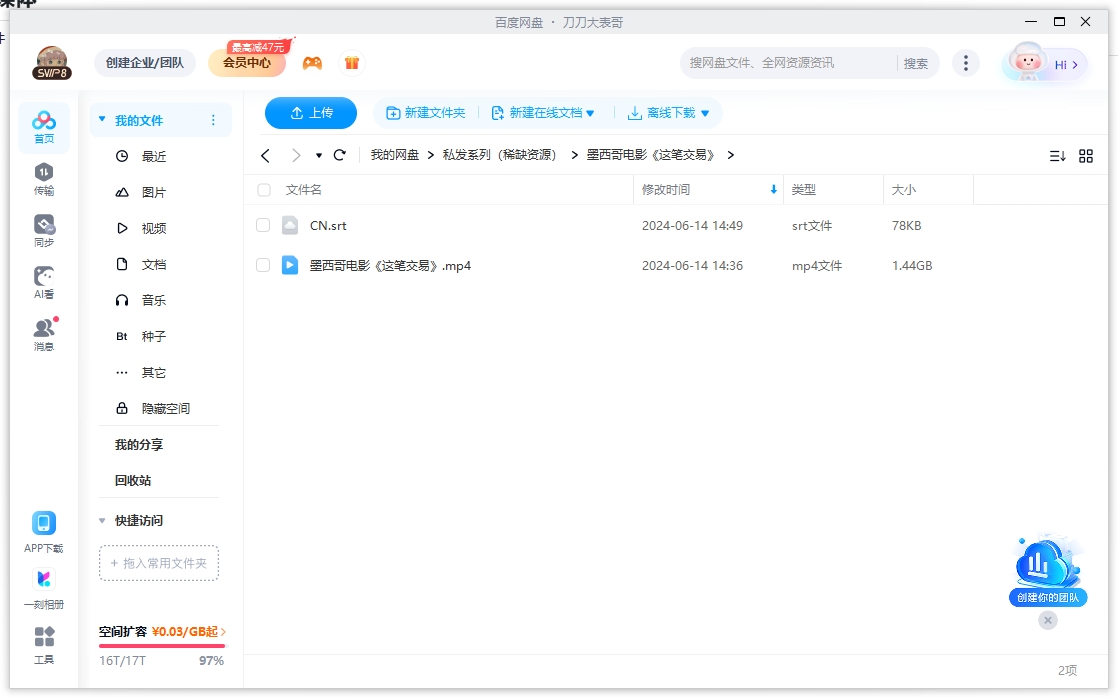Click the gift box icon in header
Viewport: 1118px width, 698px height.
[352, 63]
